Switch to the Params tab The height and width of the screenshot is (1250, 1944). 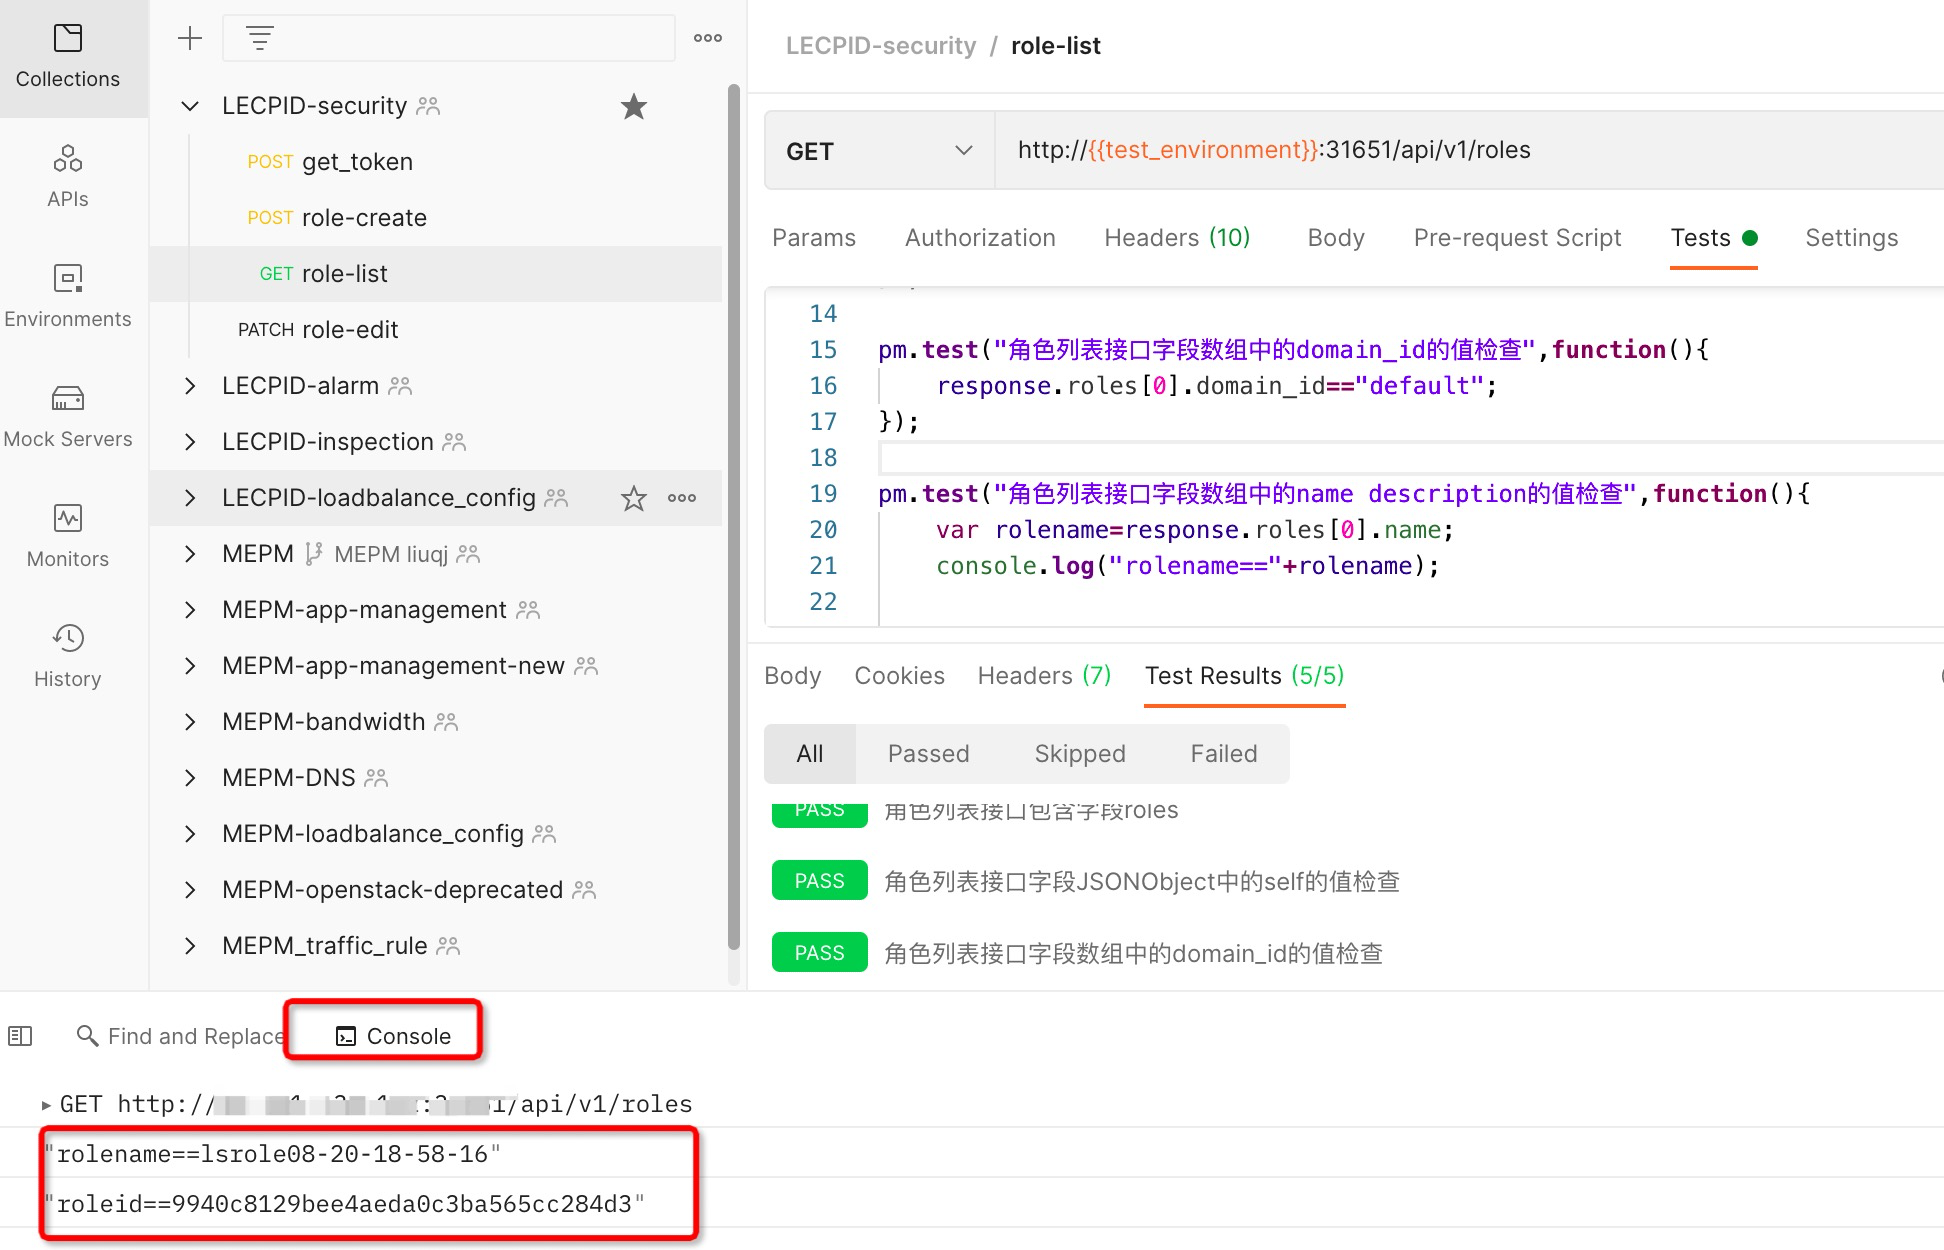pos(814,238)
